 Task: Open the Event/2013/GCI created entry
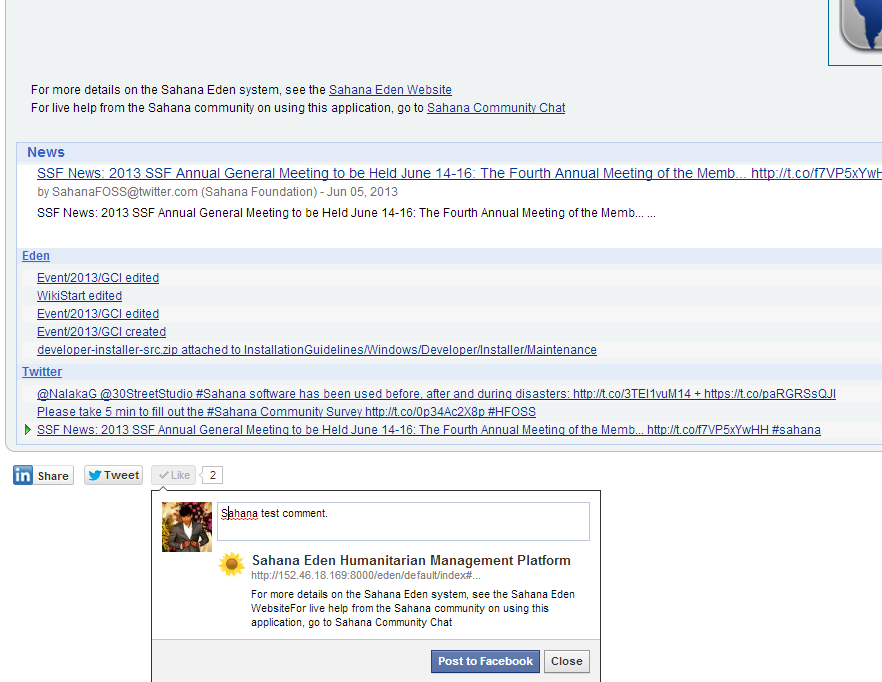(x=101, y=332)
